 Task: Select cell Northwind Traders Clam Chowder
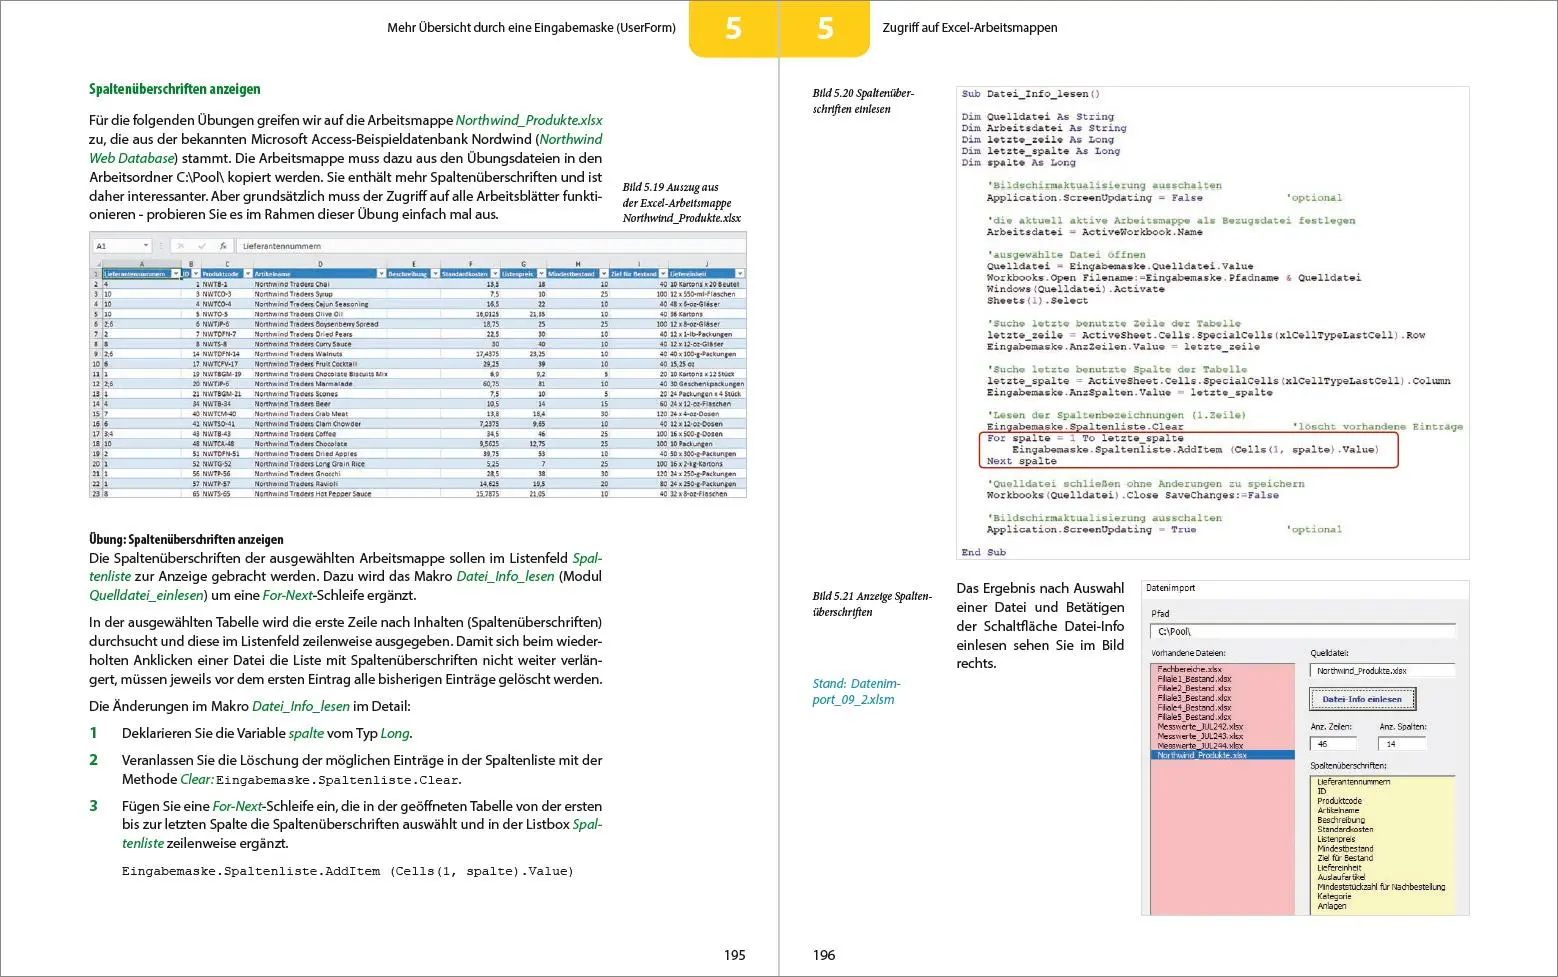(320, 424)
